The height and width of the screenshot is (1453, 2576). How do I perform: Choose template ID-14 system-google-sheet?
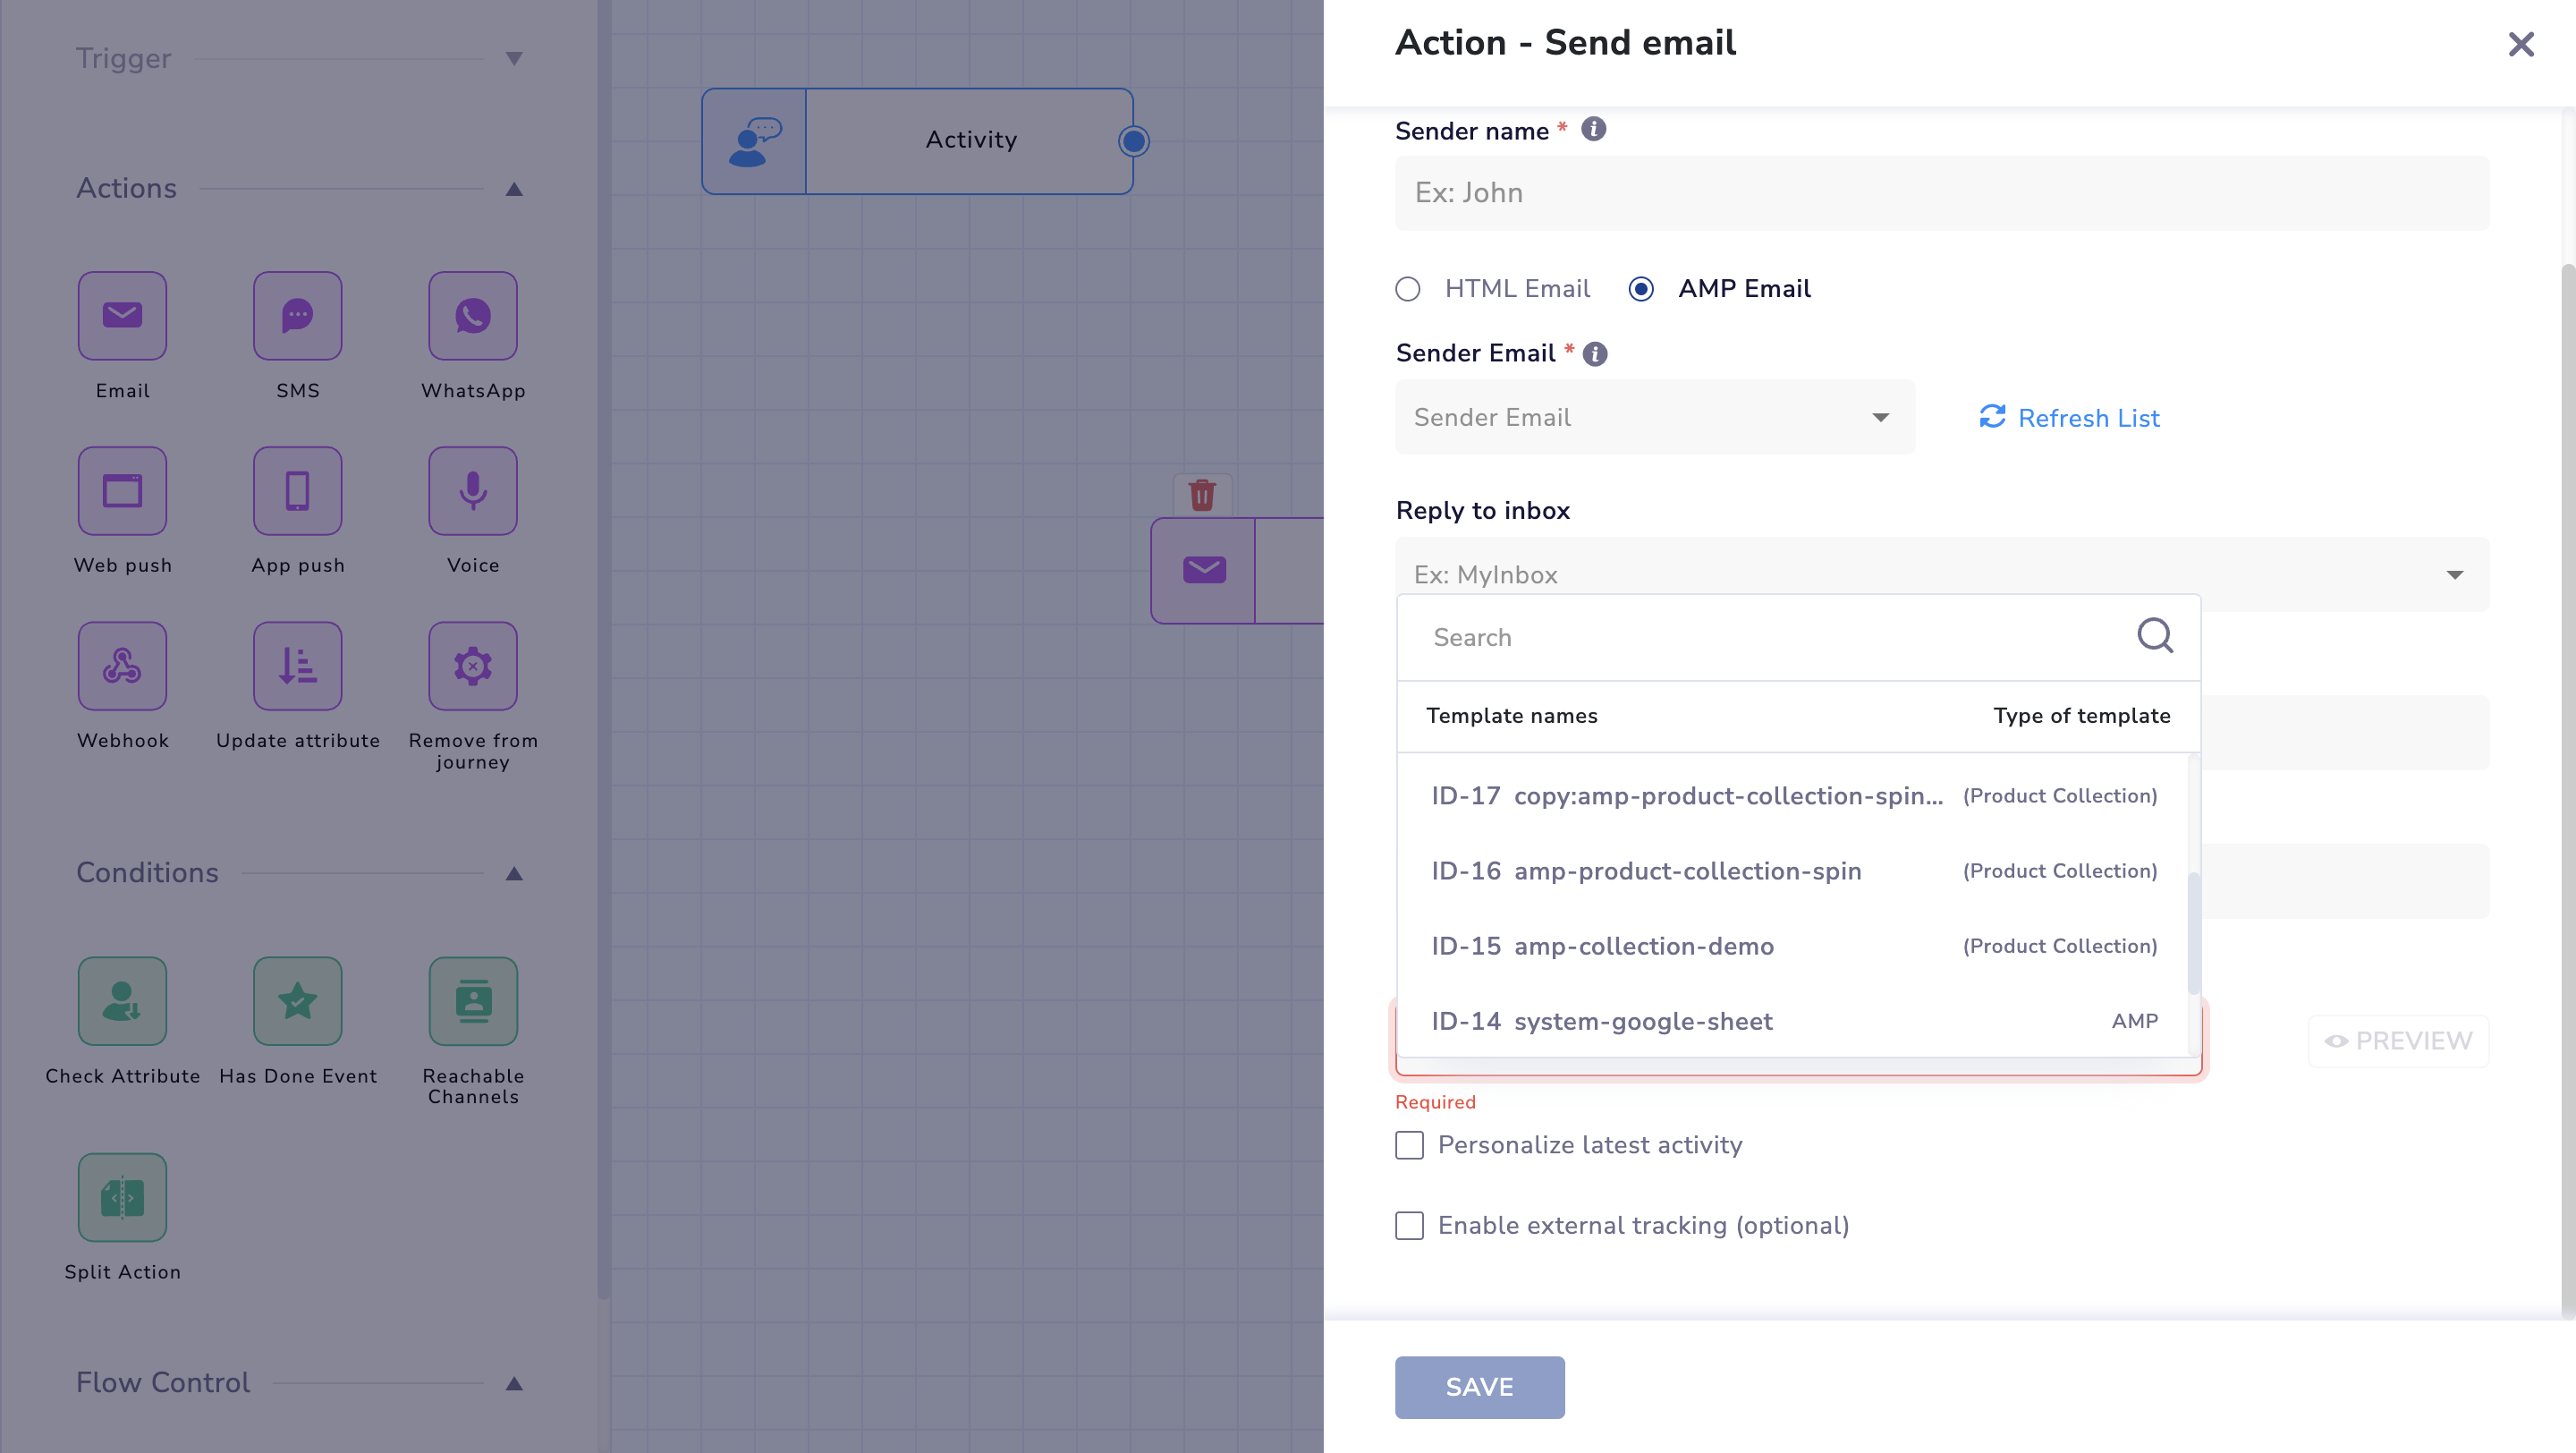click(1794, 1021)
